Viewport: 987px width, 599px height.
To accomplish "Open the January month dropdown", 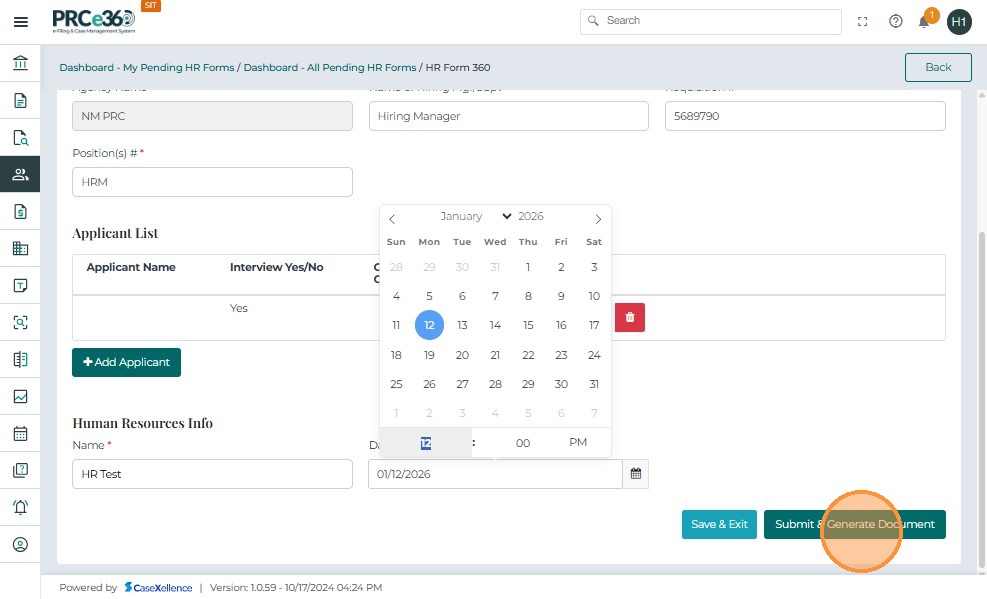I will pos(476,216).
